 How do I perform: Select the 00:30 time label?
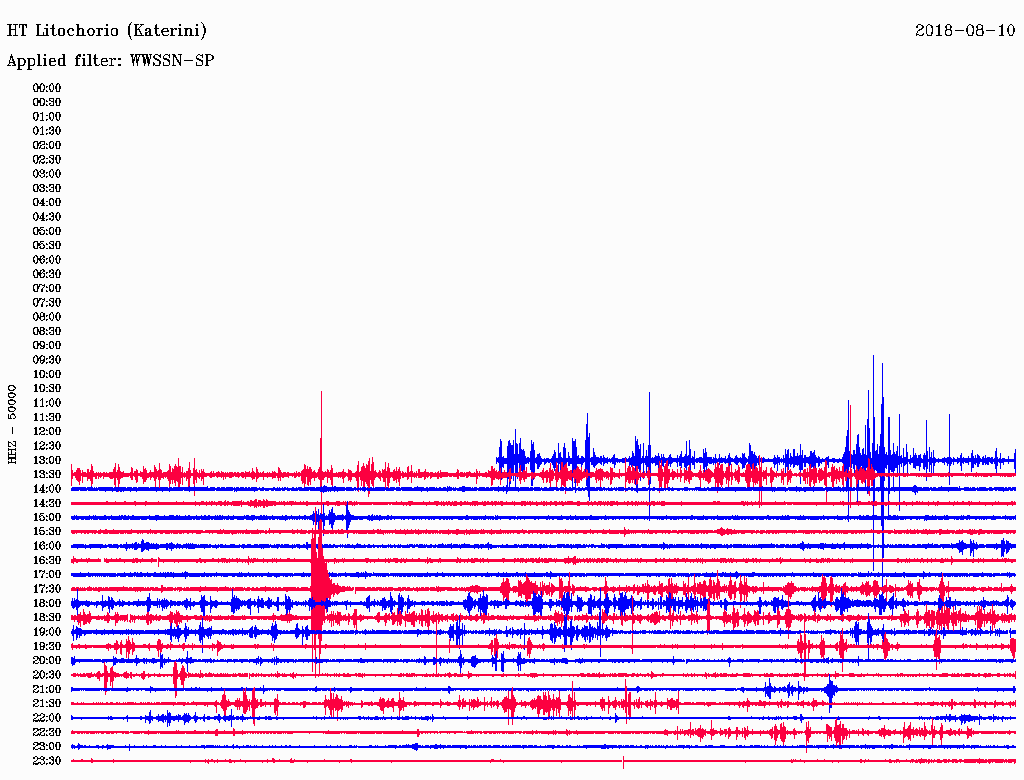click(47, 103)
